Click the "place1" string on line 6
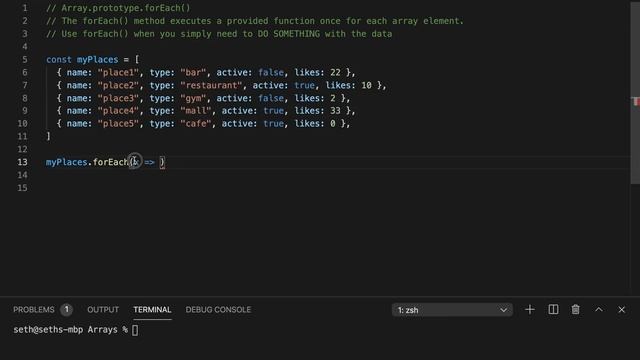This screenshot has width=640, height=360. coord(118,73)
